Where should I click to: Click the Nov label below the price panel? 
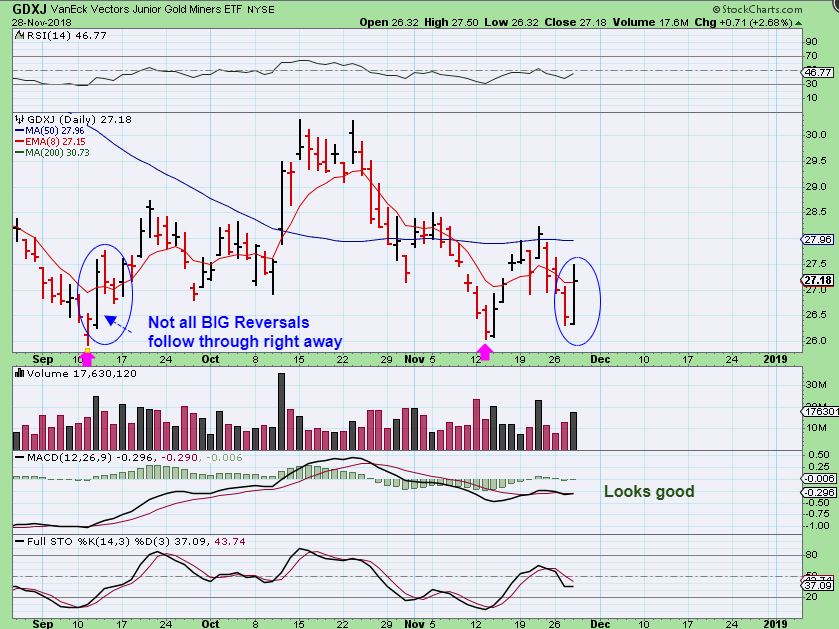click(414, 359)
